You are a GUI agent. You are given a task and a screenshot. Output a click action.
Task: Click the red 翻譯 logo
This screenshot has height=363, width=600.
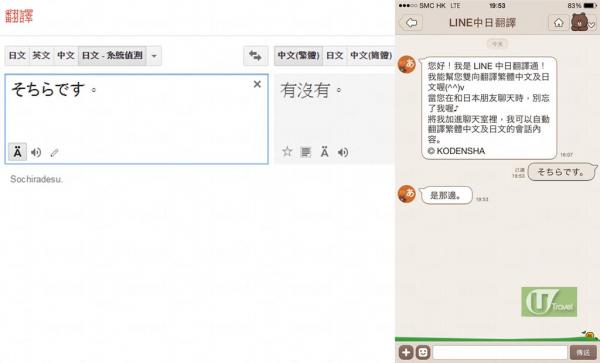tap(19, 16)
